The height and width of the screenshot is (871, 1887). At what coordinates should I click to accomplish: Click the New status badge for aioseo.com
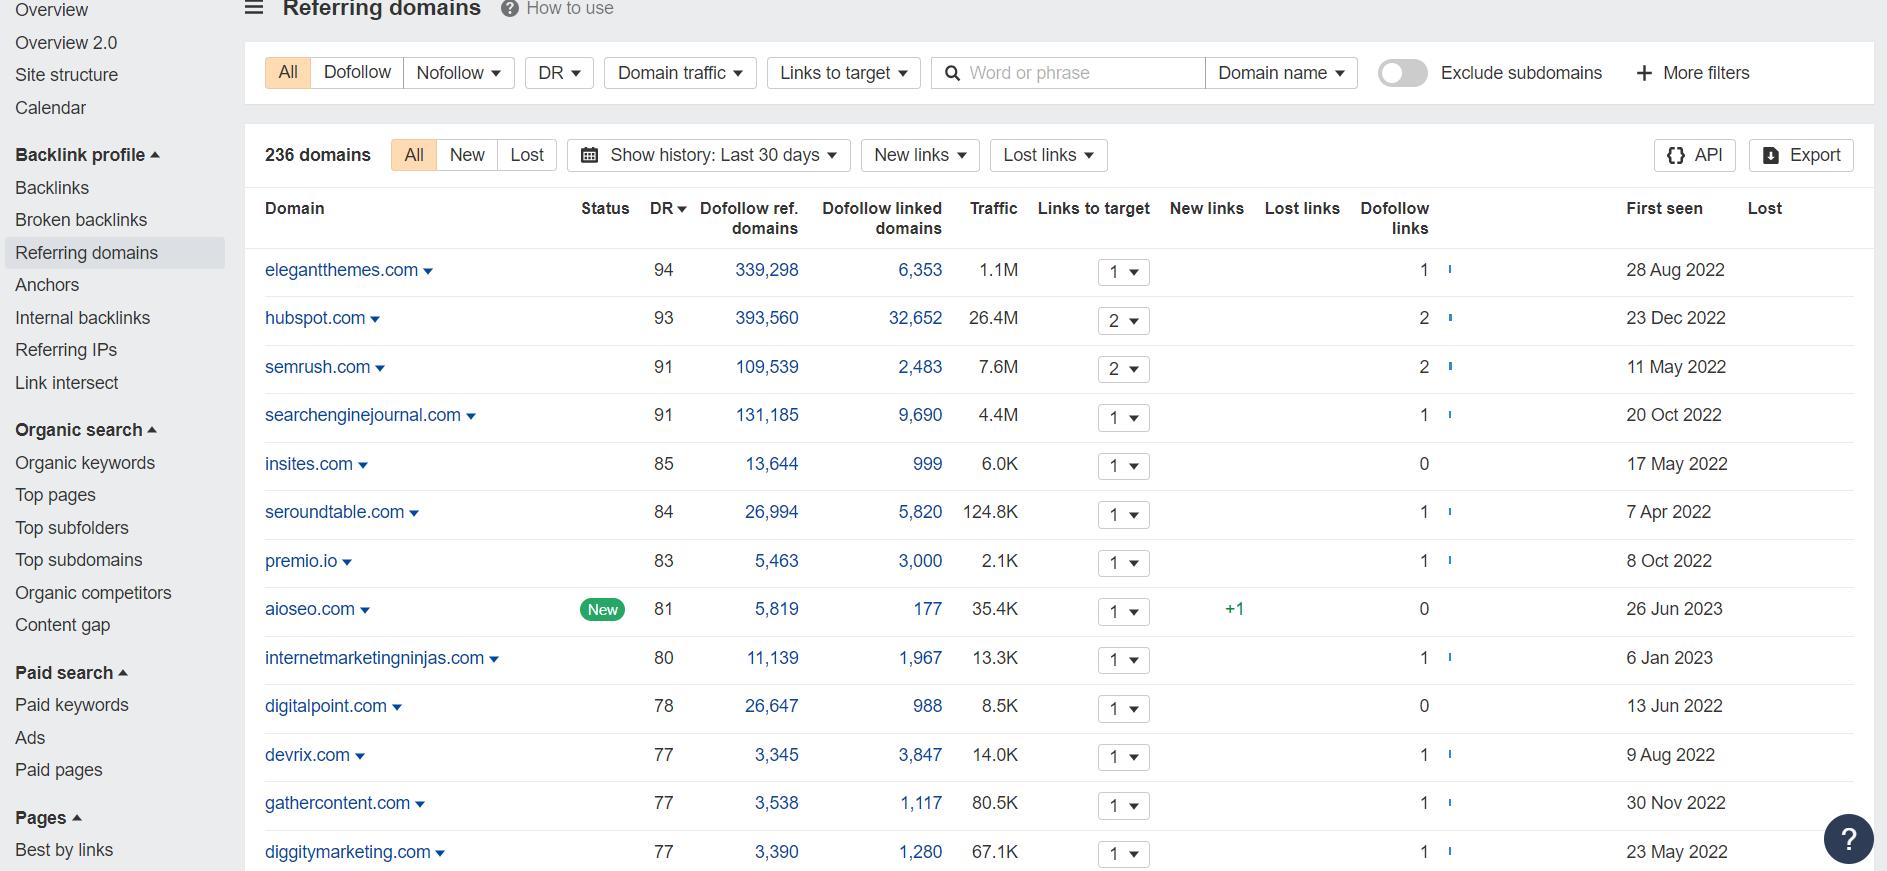(x=602, y=610)
